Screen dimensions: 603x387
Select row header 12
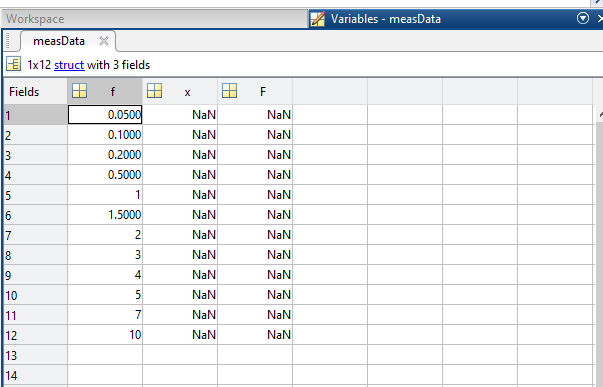pyautogui.click(x=35, y=335)
